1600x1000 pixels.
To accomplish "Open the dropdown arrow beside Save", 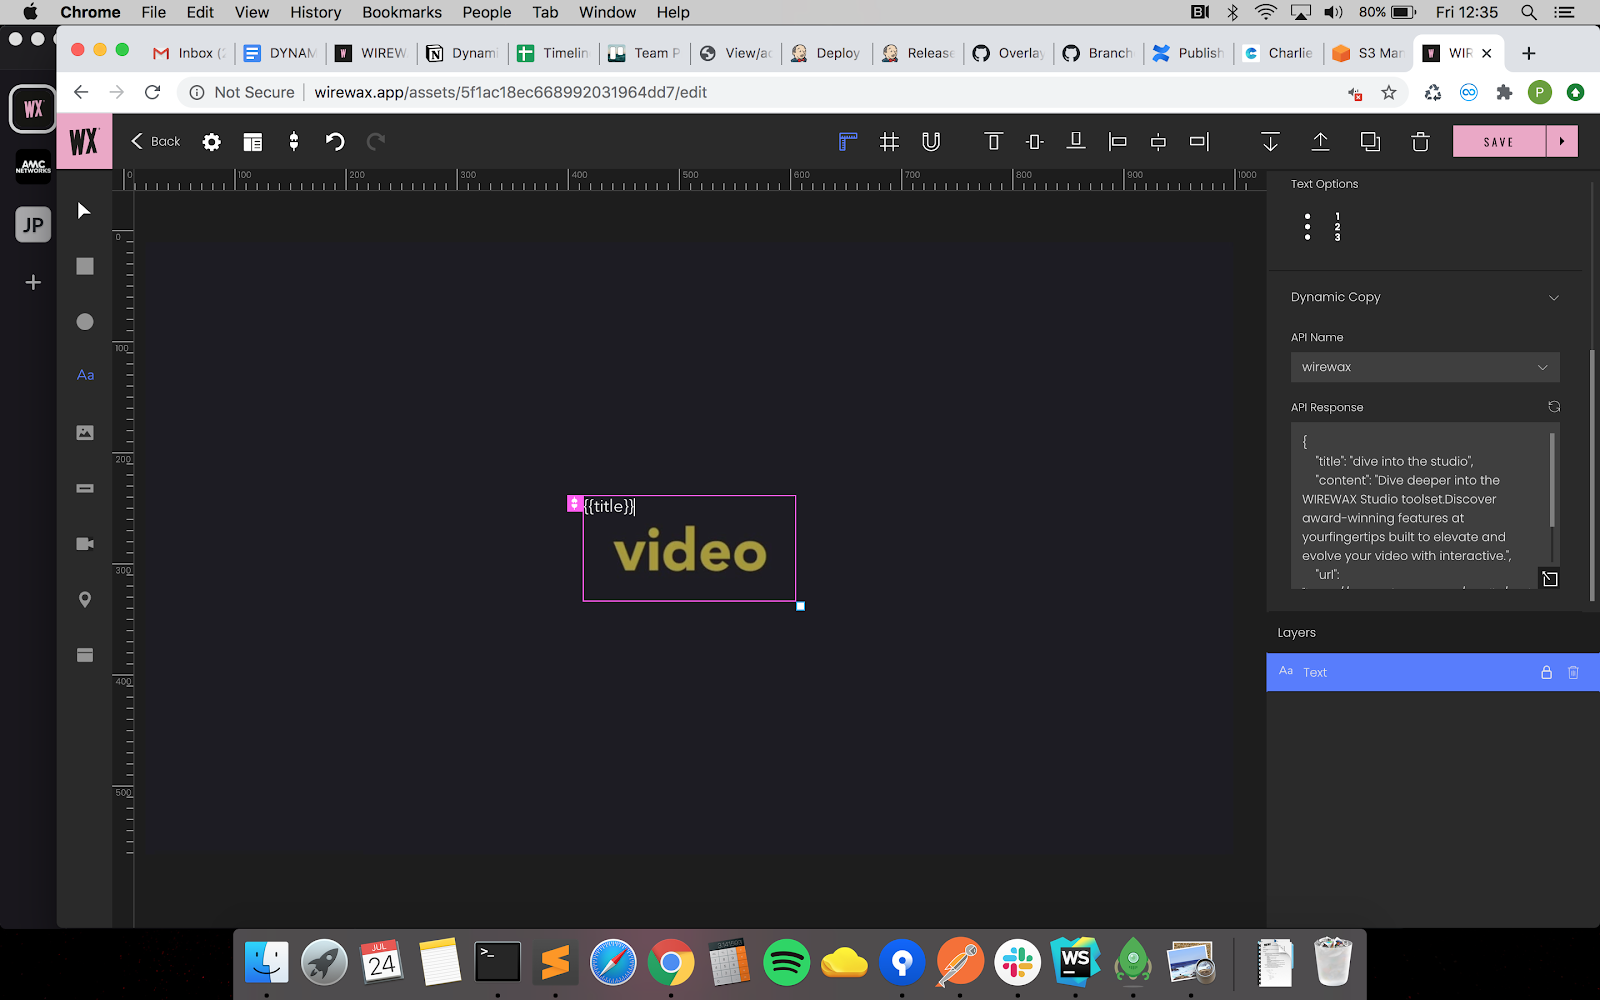I will (x=1562, y=142).
